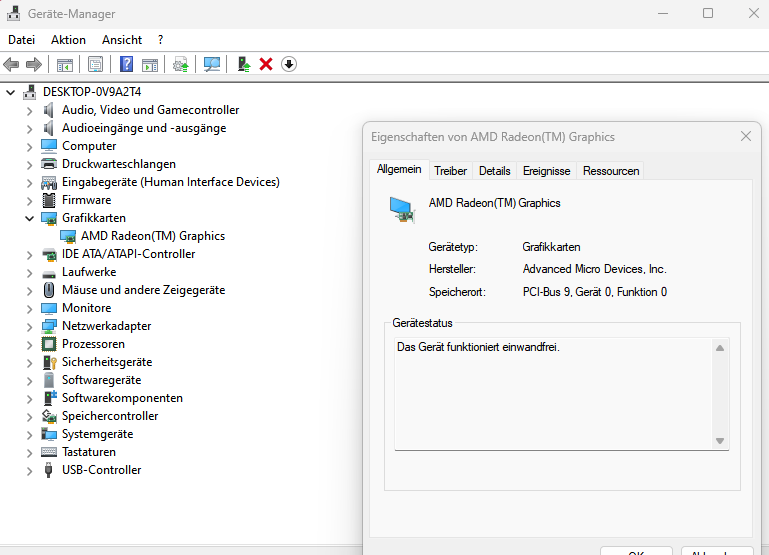Scan for hardware changes via monitor icon
769x555 pixels.
coord(212,64)
